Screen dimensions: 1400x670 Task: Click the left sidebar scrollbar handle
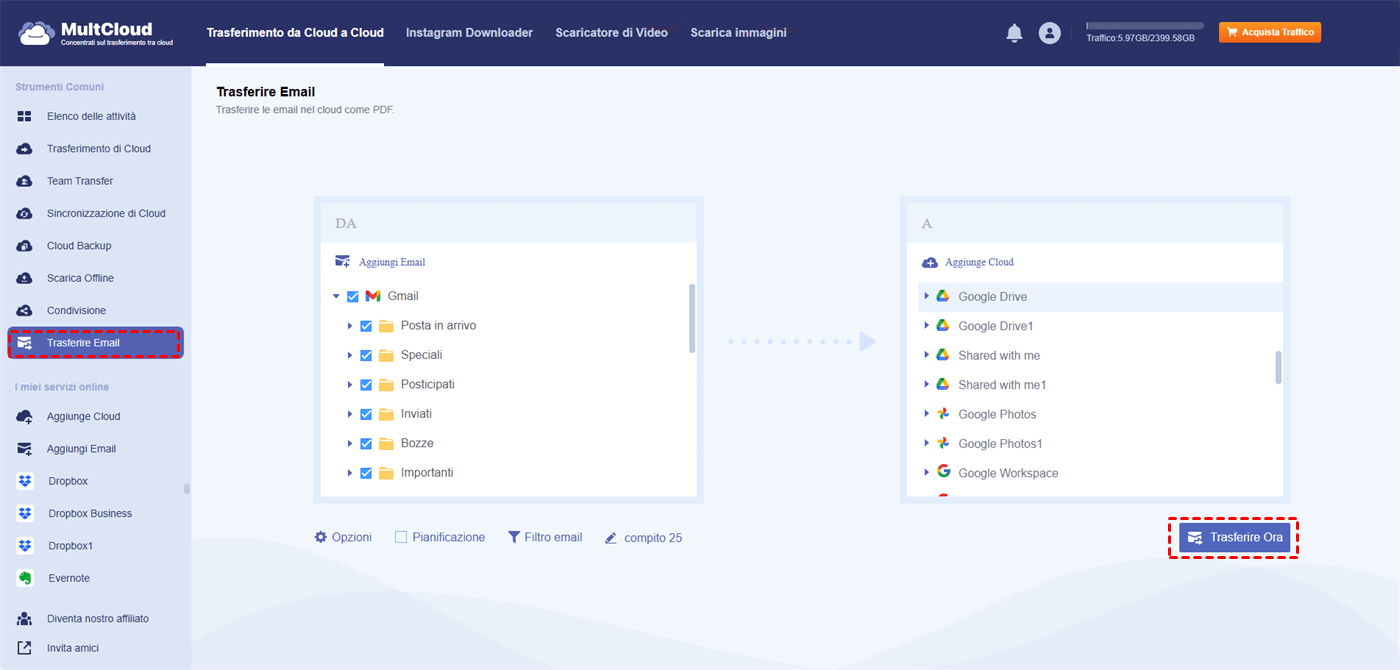187,489
